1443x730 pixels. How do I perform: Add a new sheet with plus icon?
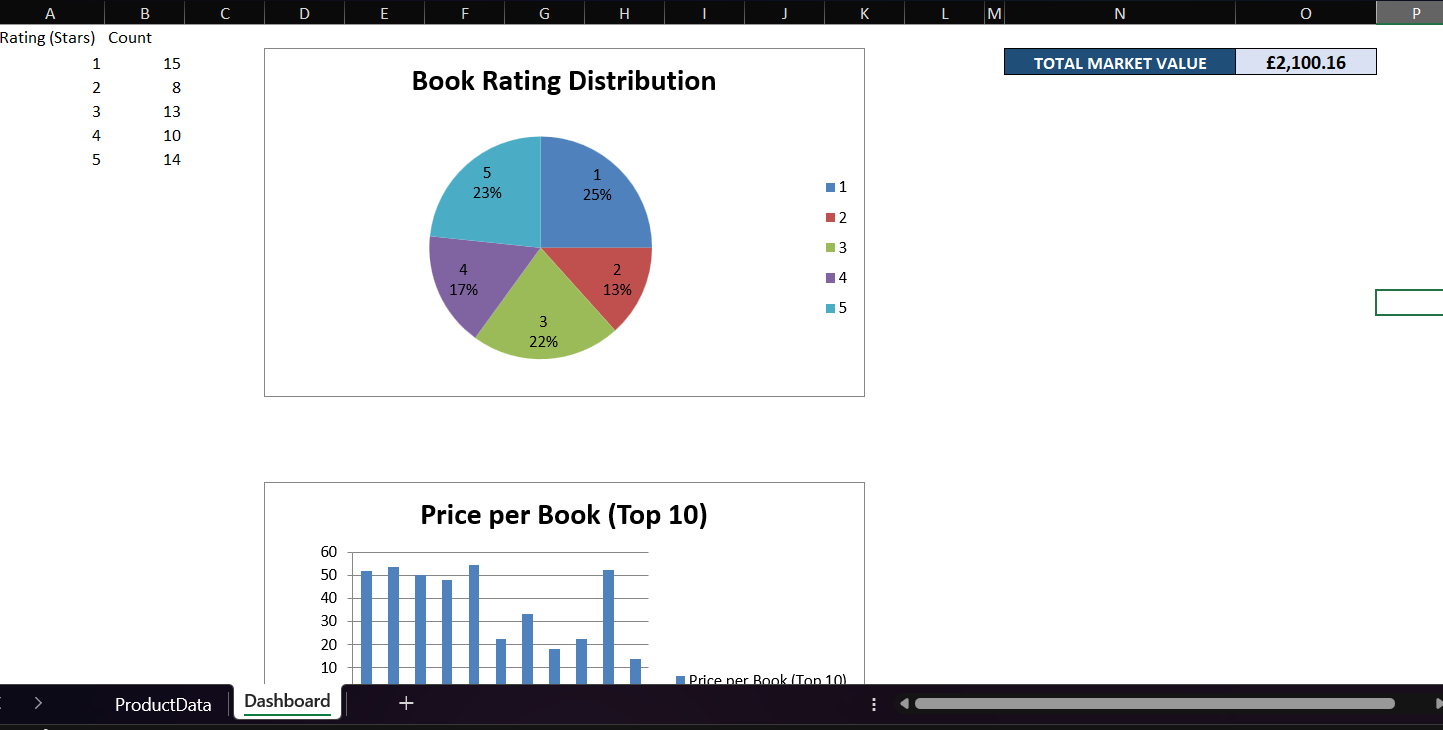[406, 703]
